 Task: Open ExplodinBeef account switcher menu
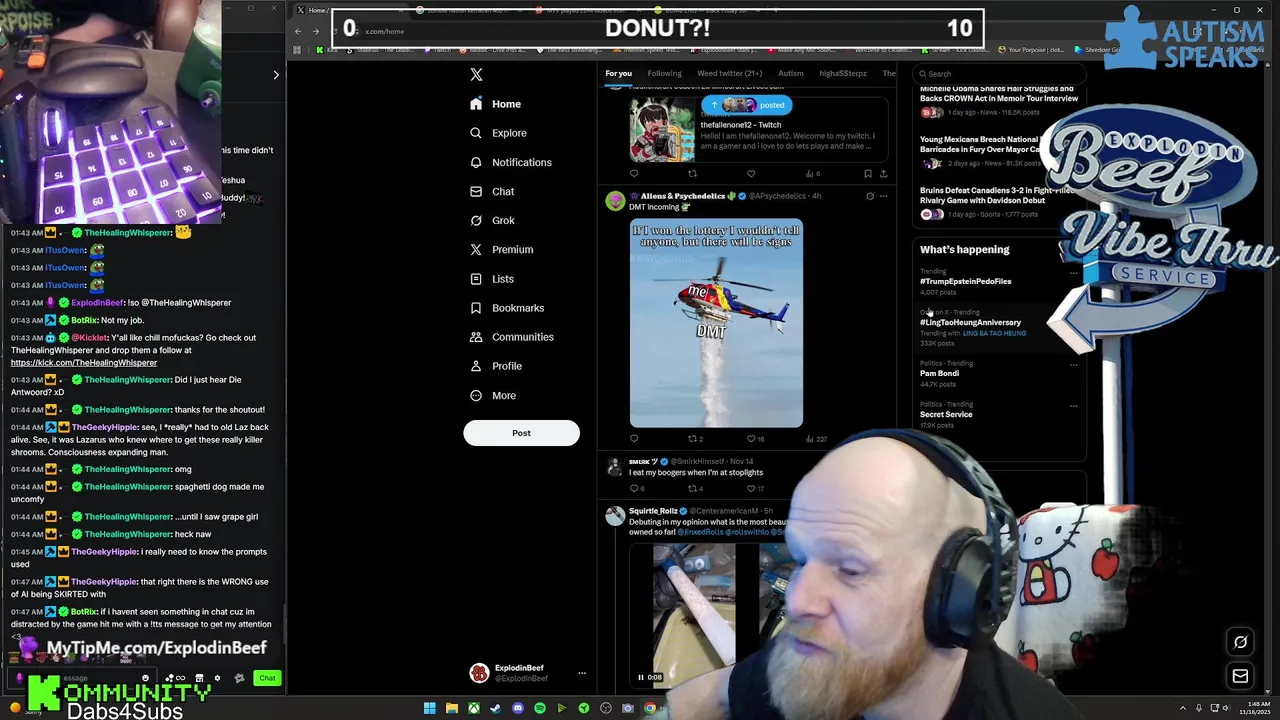point(527,673)
